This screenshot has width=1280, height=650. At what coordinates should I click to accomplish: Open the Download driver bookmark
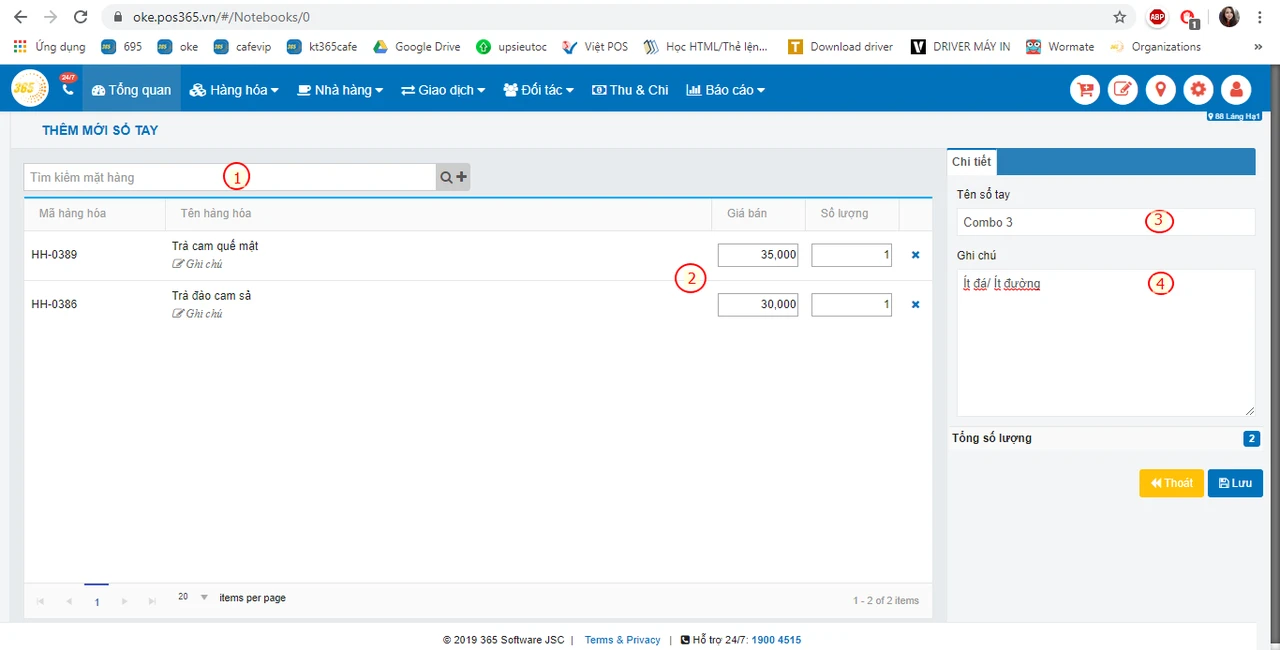click(842, 46)
